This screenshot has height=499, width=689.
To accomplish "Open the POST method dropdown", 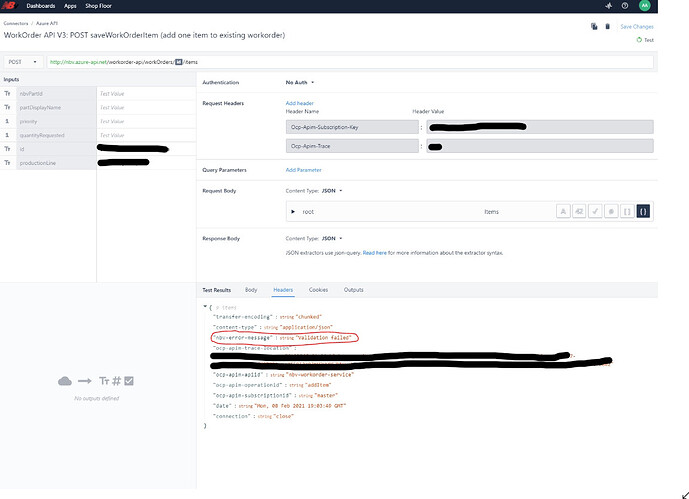I will point(23,62).
